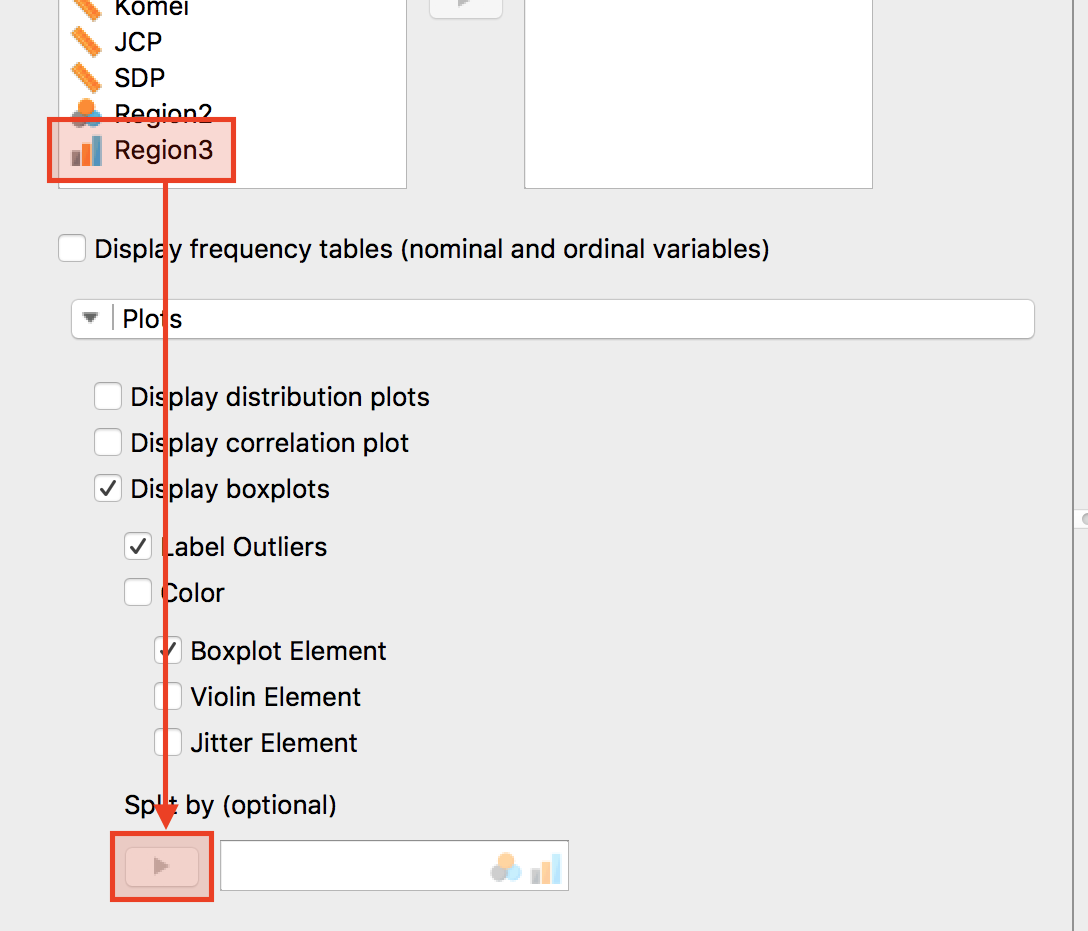Turn on Color for boxplots
This screenshot has width=1088, height=931.
(x=138, y=592)
